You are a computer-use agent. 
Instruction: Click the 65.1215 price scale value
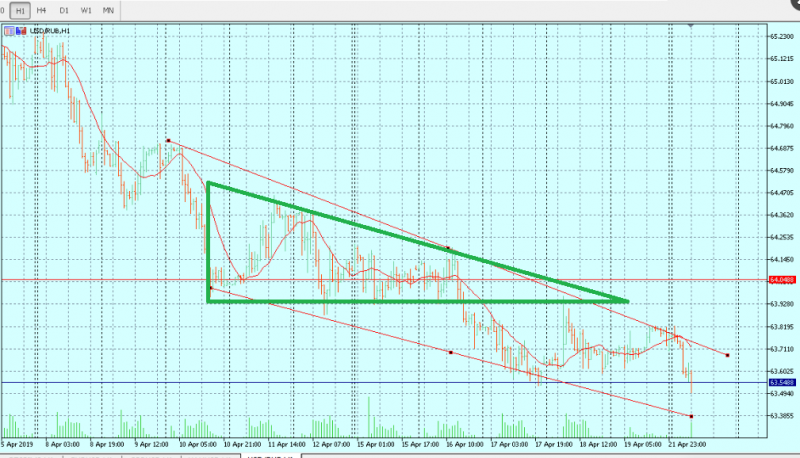pos(782,59)
